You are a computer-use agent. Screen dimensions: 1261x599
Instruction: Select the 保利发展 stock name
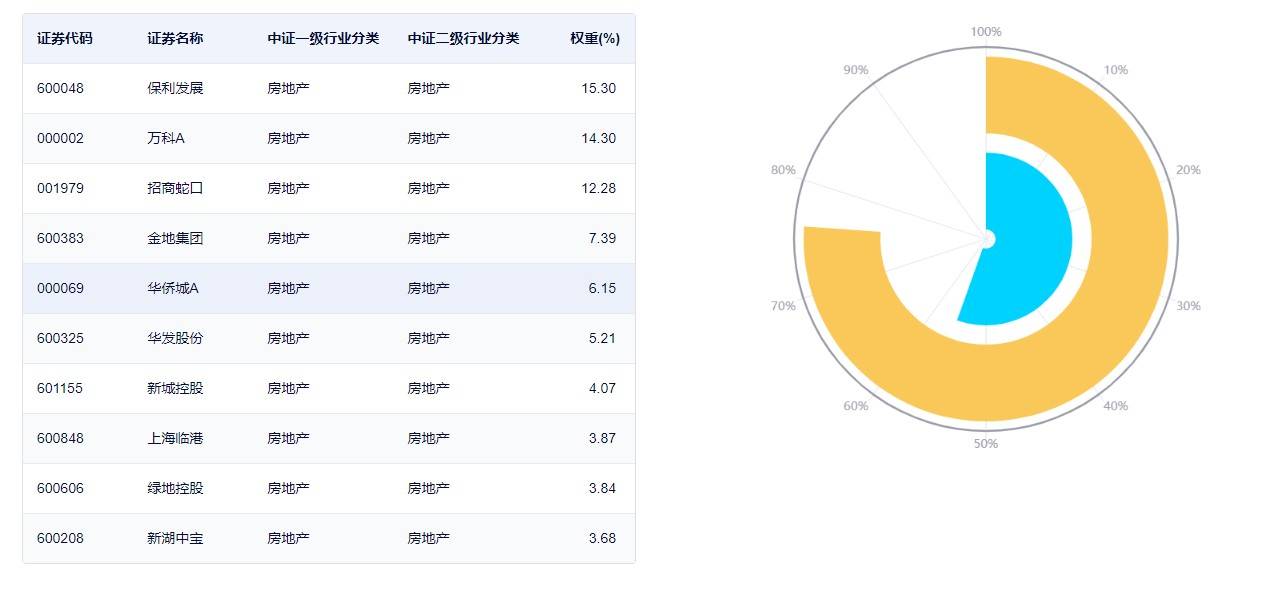coord(175,88)
